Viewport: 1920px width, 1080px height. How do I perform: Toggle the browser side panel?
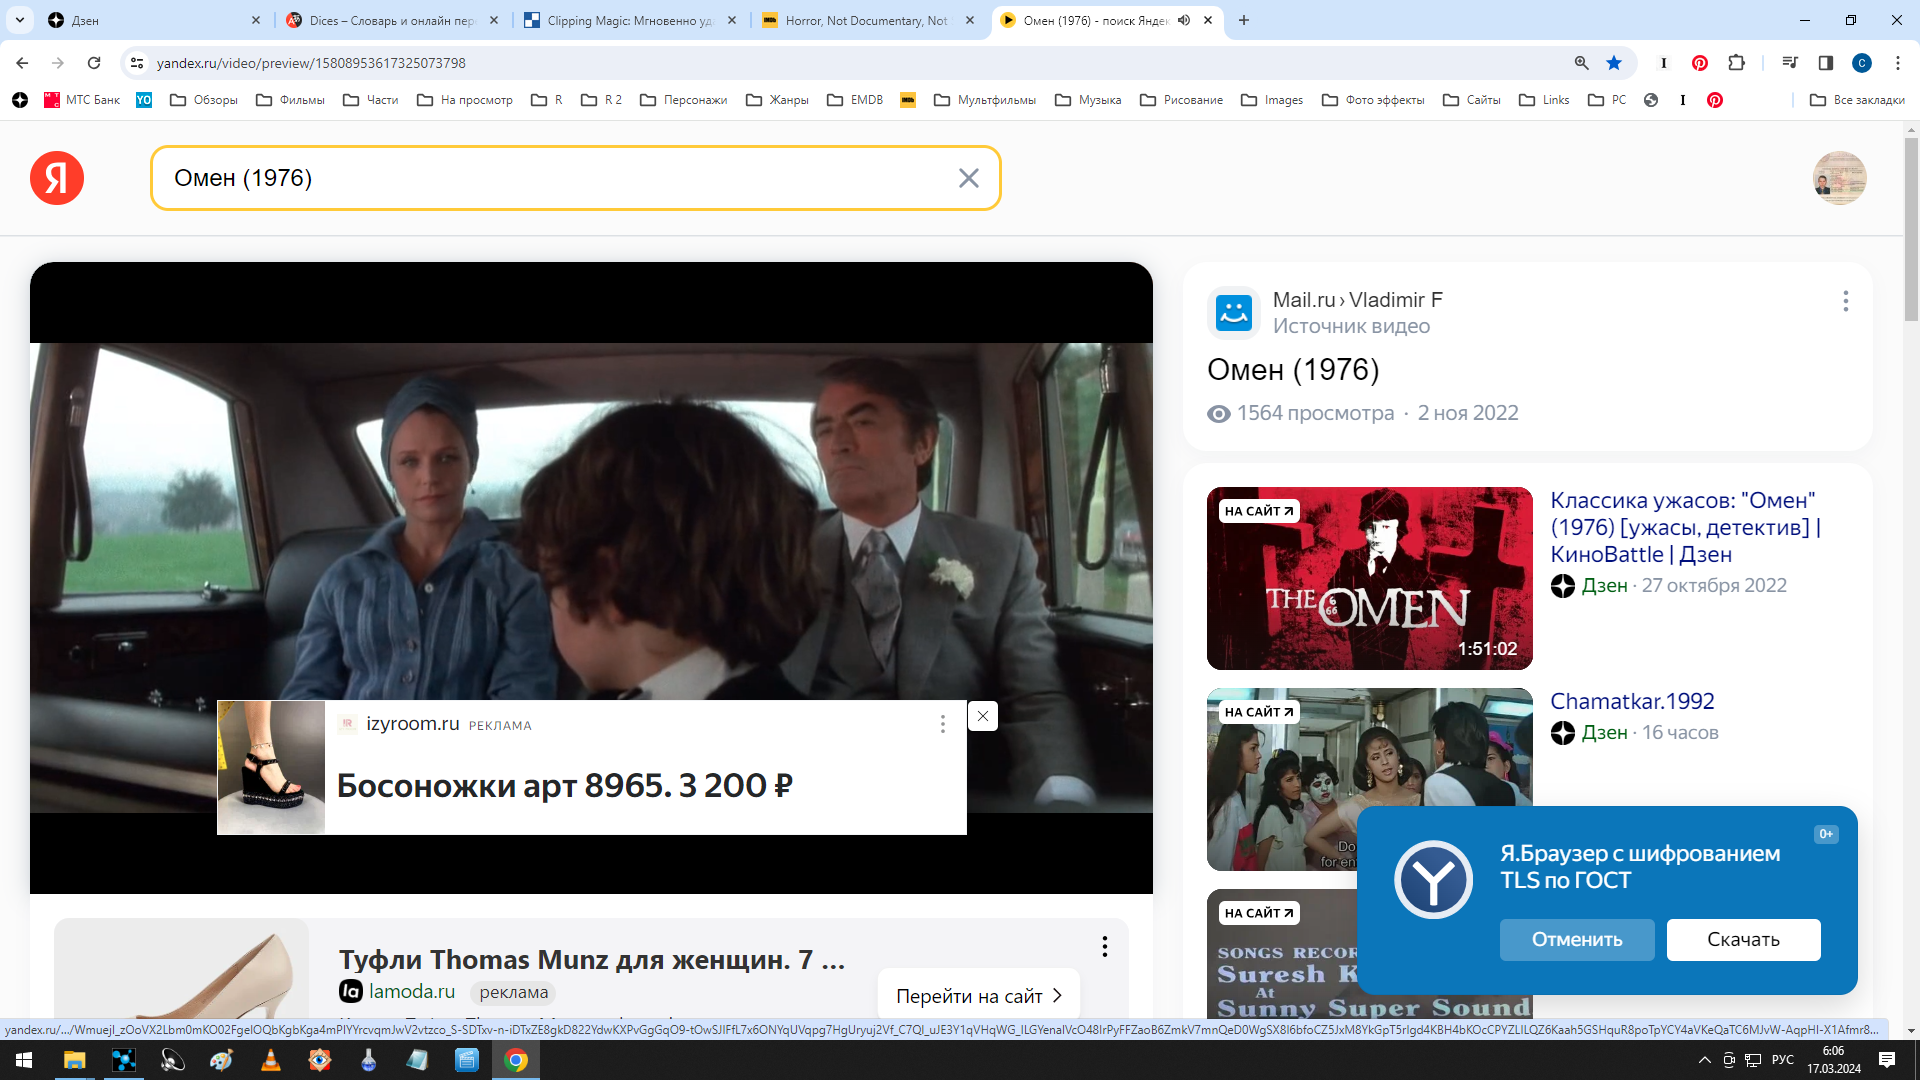click(x=1825, y=63)
